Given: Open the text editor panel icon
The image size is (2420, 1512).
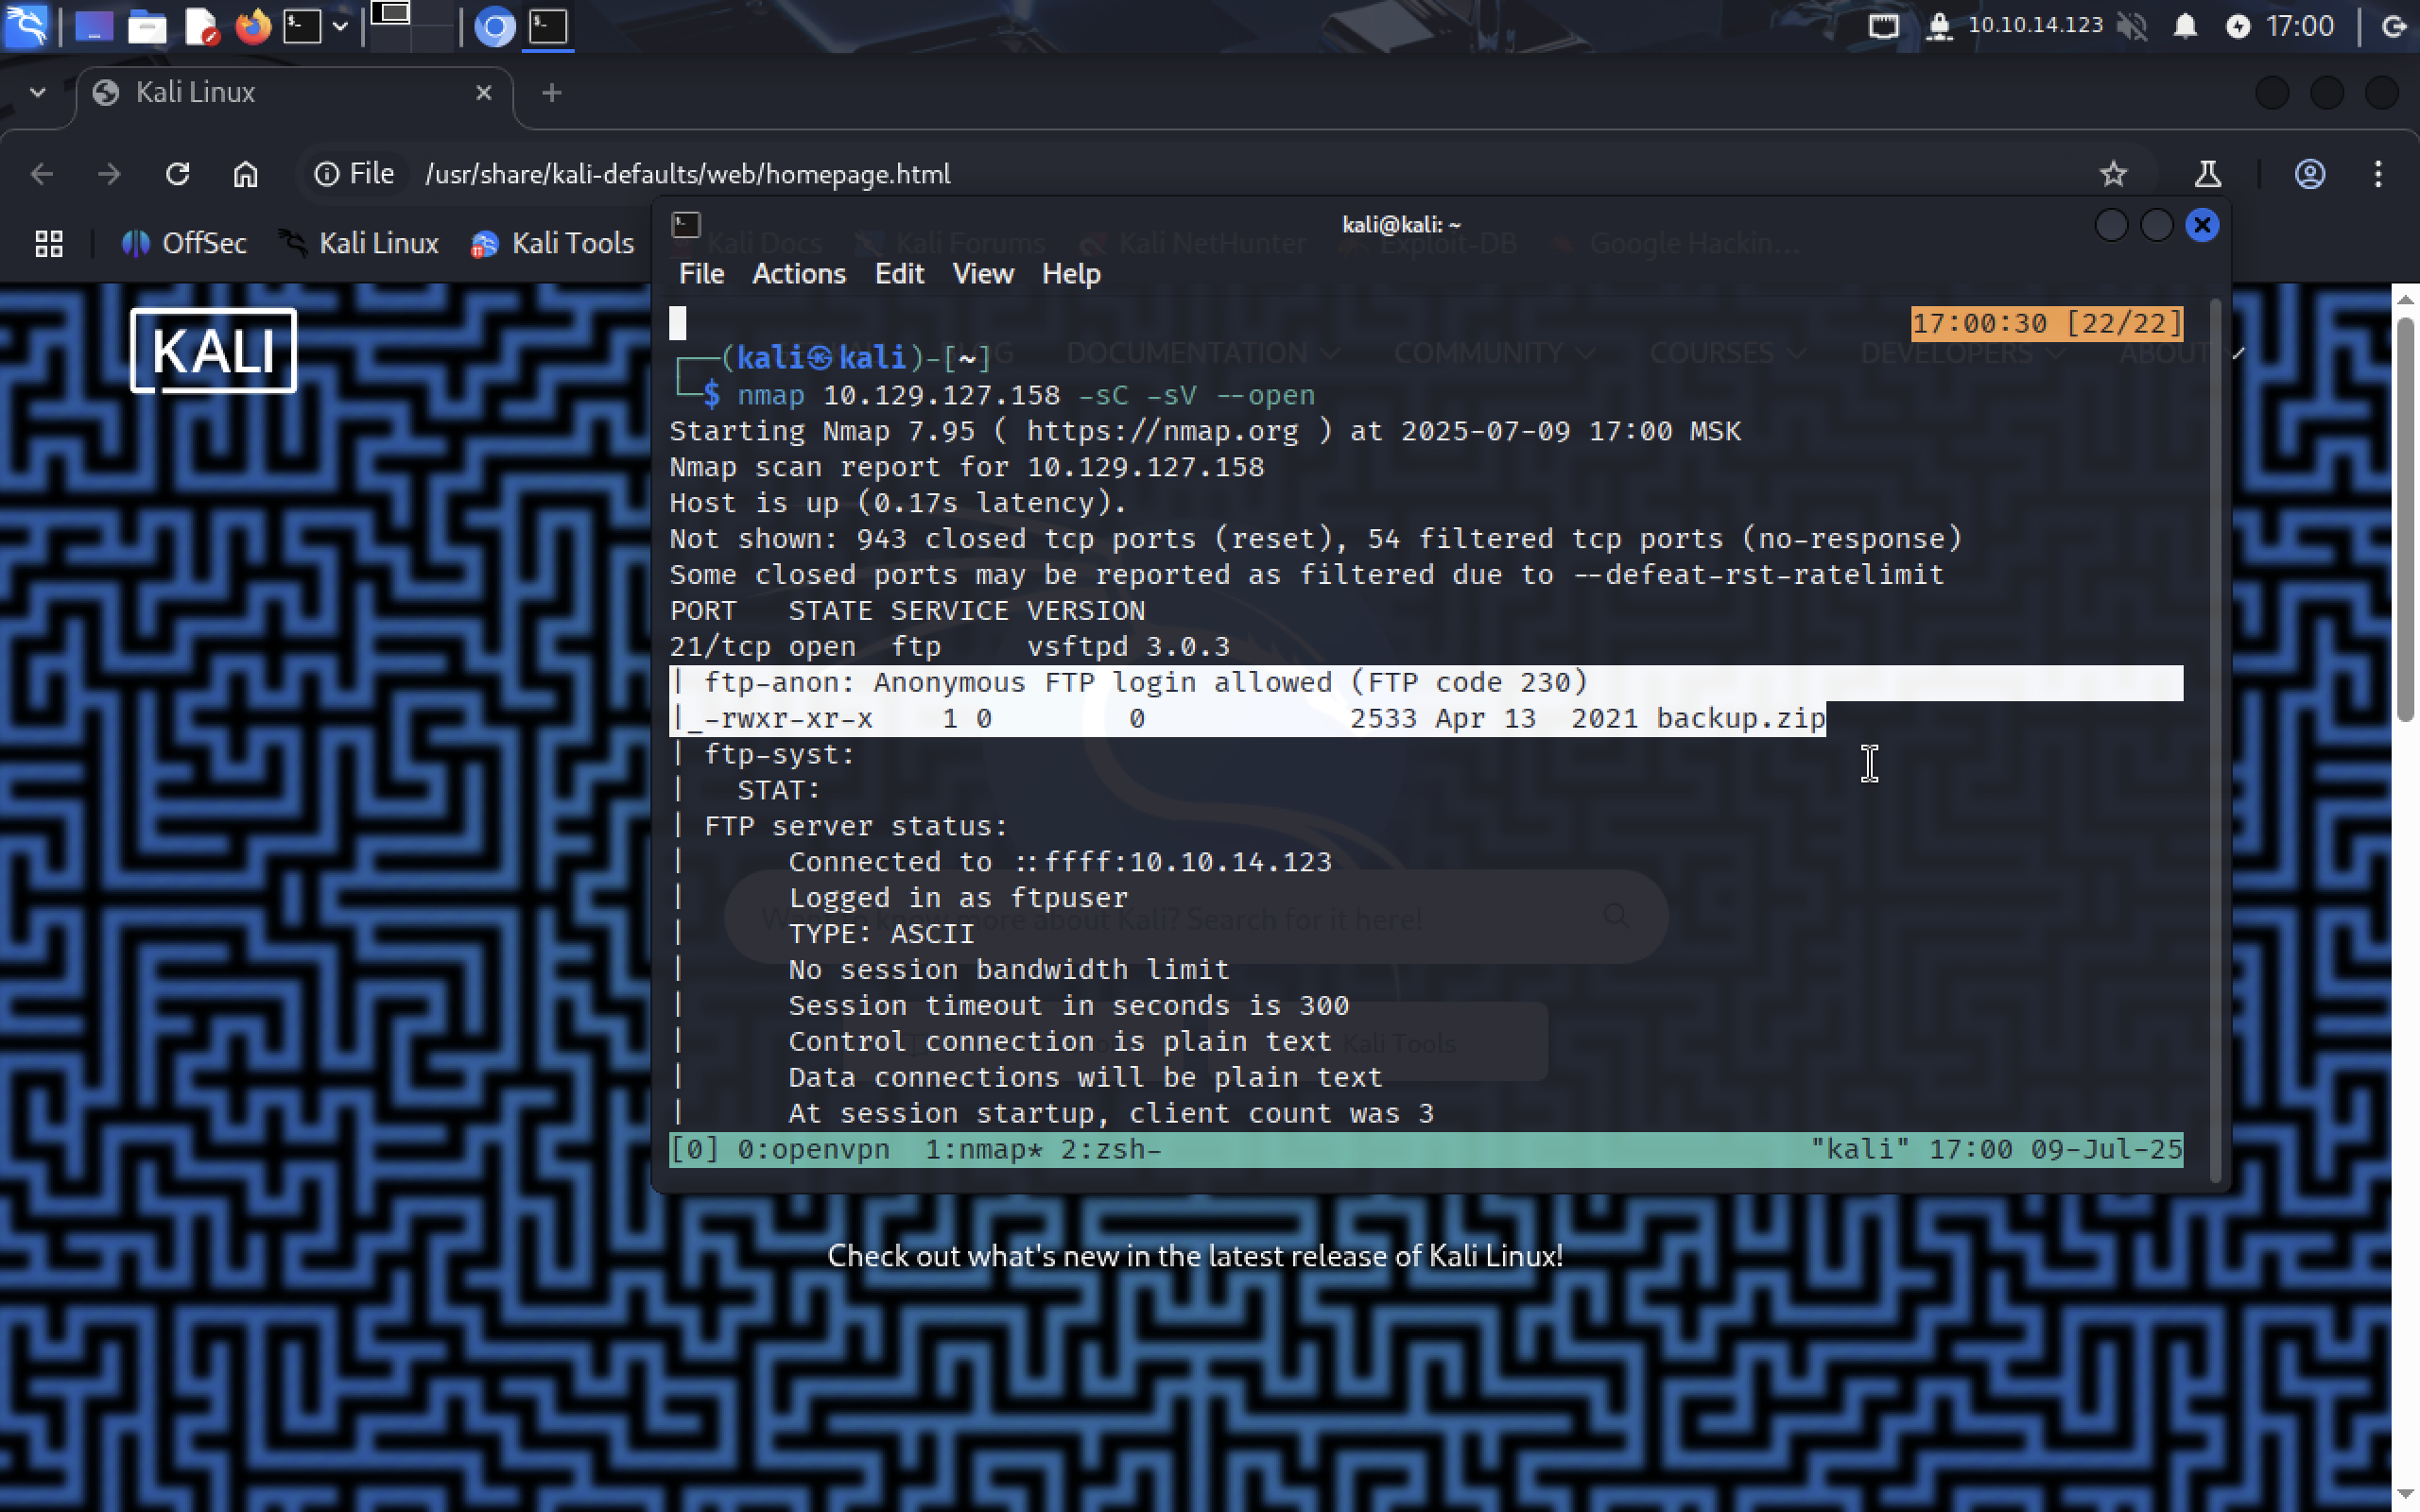Looking at the screenshot, I should click(201, 26).
